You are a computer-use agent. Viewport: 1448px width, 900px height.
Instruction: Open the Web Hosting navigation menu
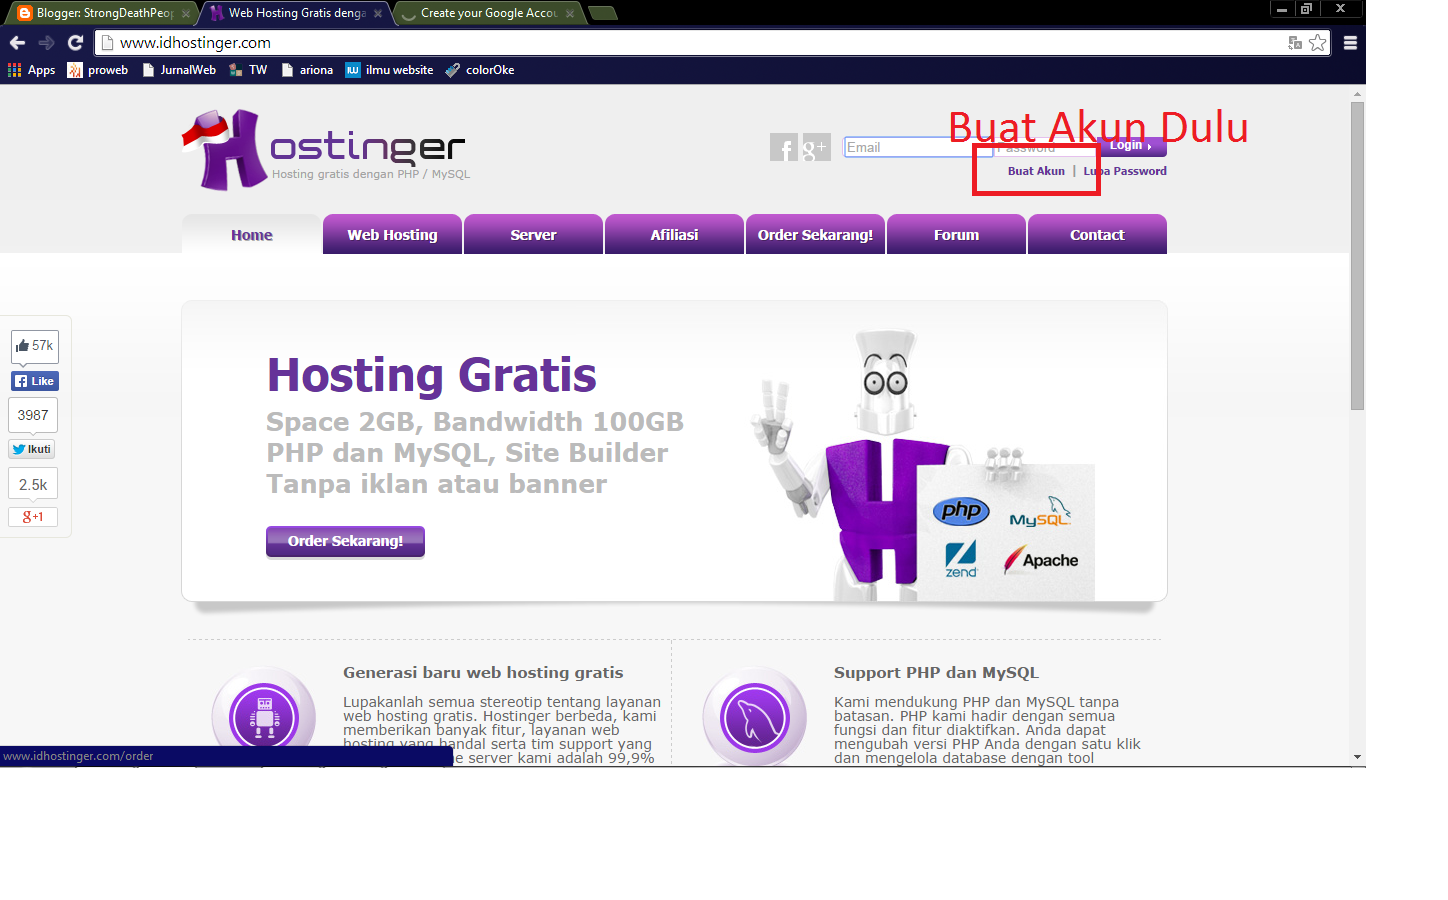click(x=392, y=235)
